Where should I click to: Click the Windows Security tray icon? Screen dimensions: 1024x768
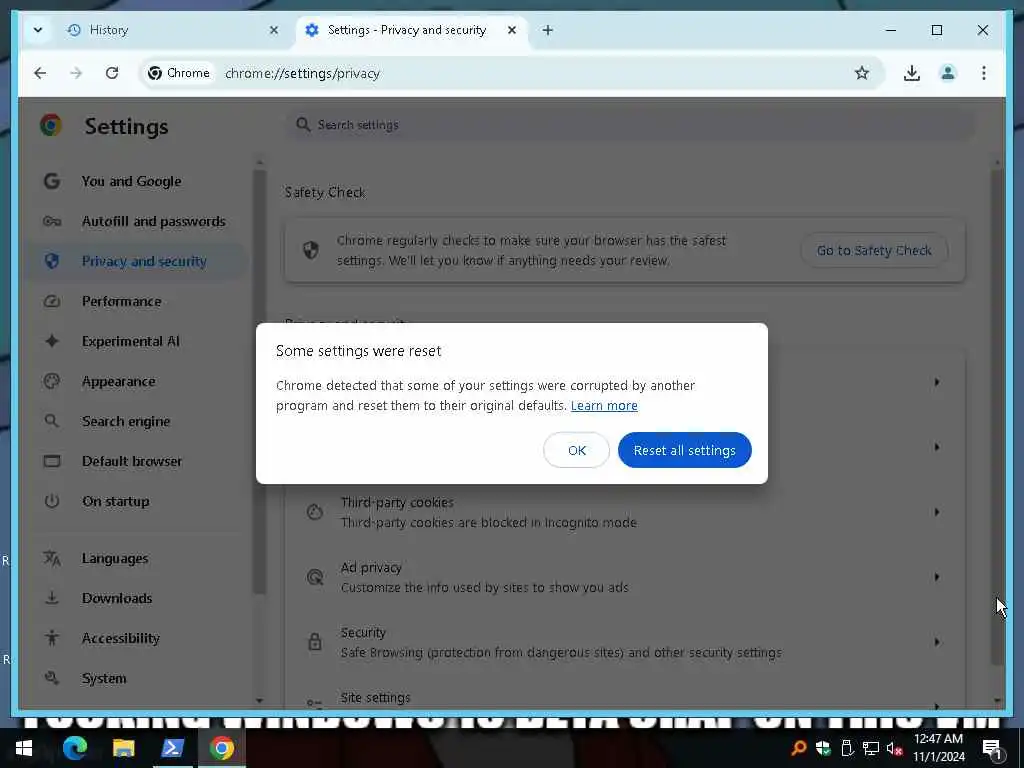tap(822, 748)
